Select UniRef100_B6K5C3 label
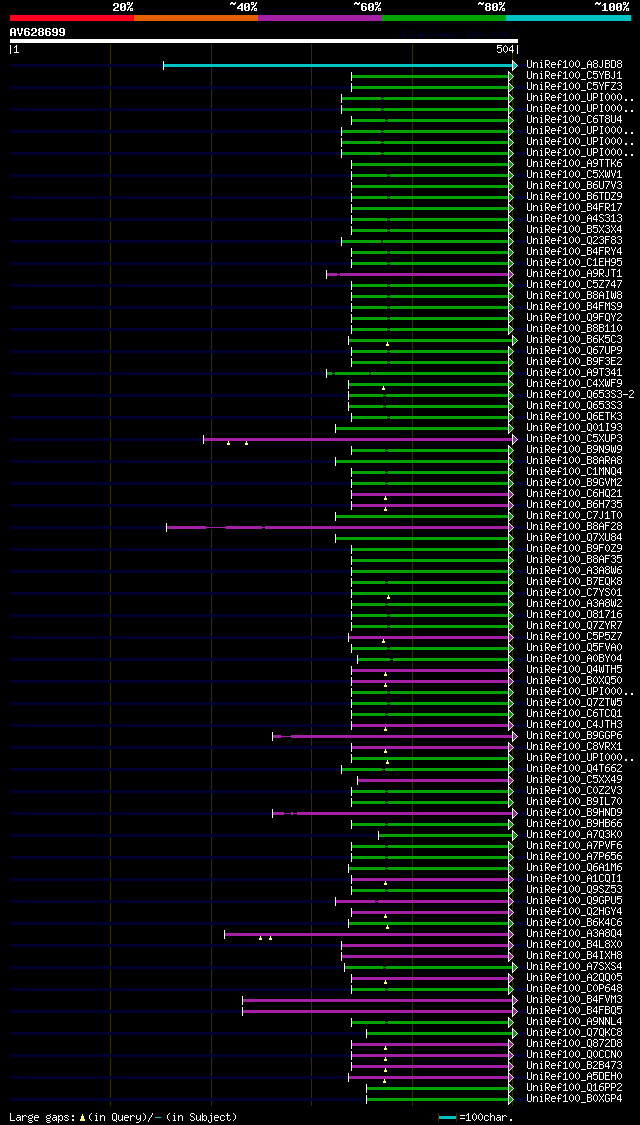The width and height of the screenshot is (640, 1125). pos(574,339)
